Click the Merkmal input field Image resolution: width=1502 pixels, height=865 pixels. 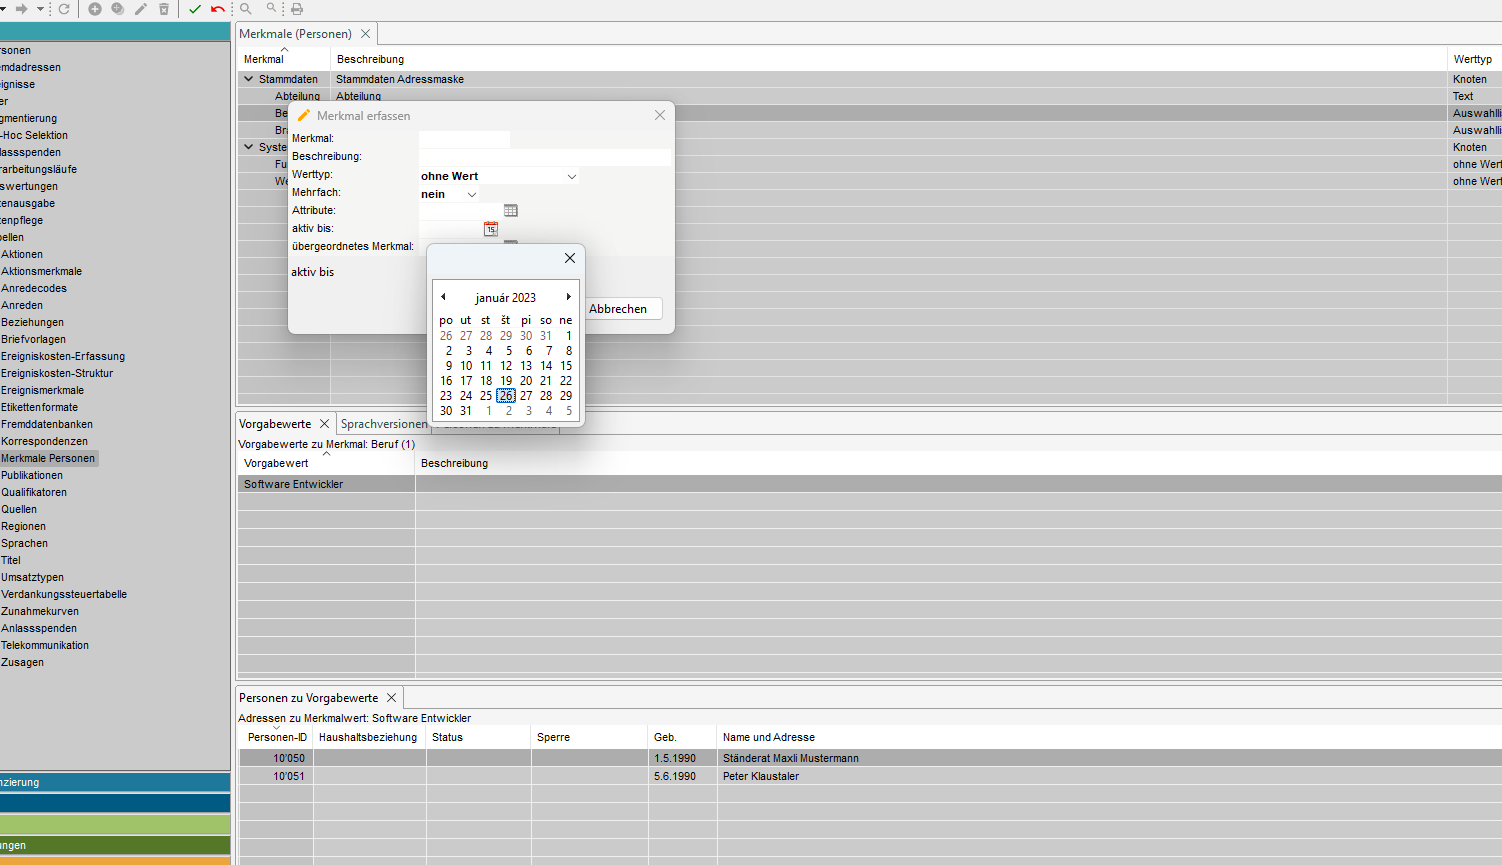(464, 139)
